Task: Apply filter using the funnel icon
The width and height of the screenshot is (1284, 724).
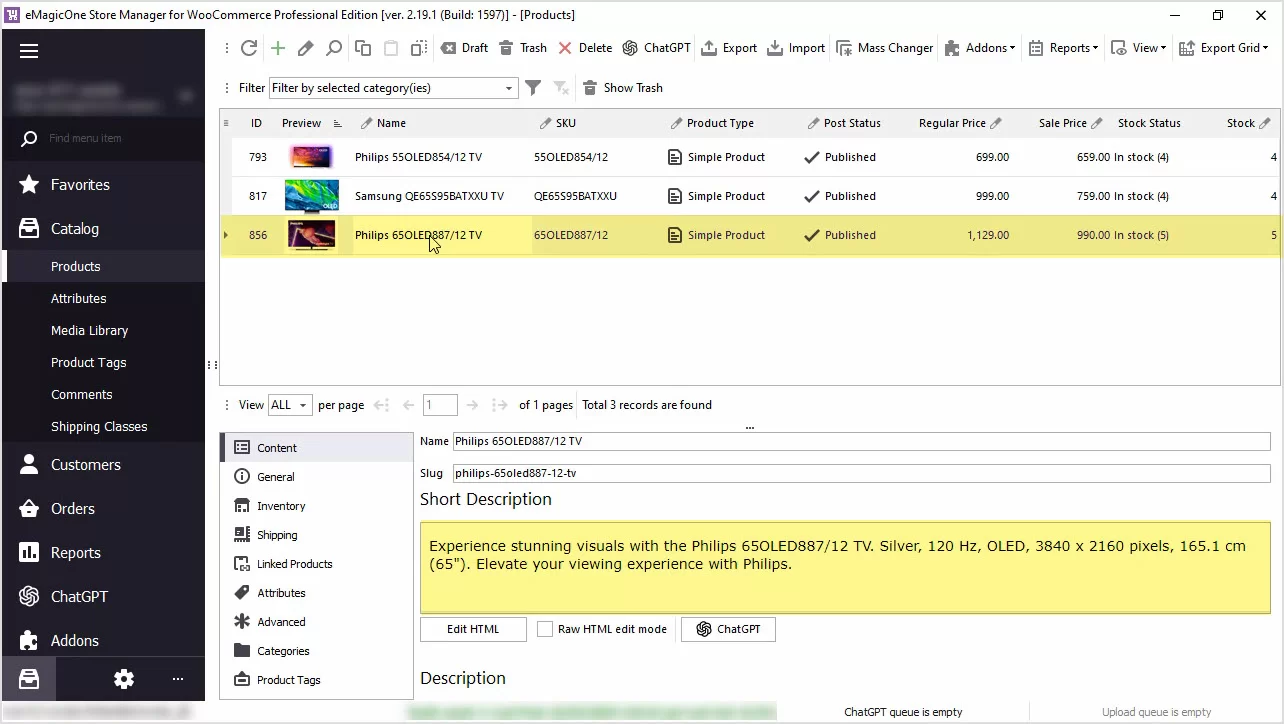Action: click(533, 88)
